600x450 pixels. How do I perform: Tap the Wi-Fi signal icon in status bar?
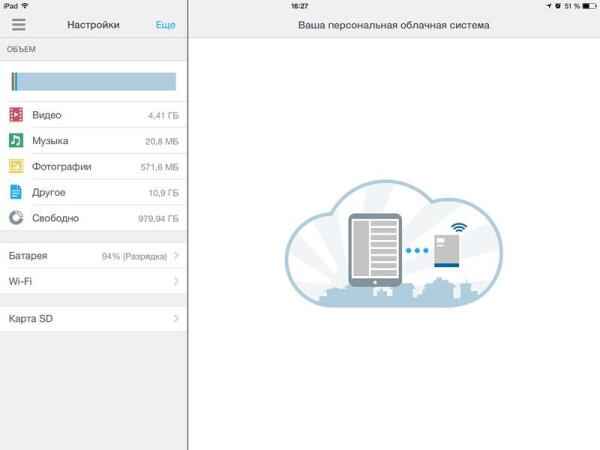(x=24, y=6)
